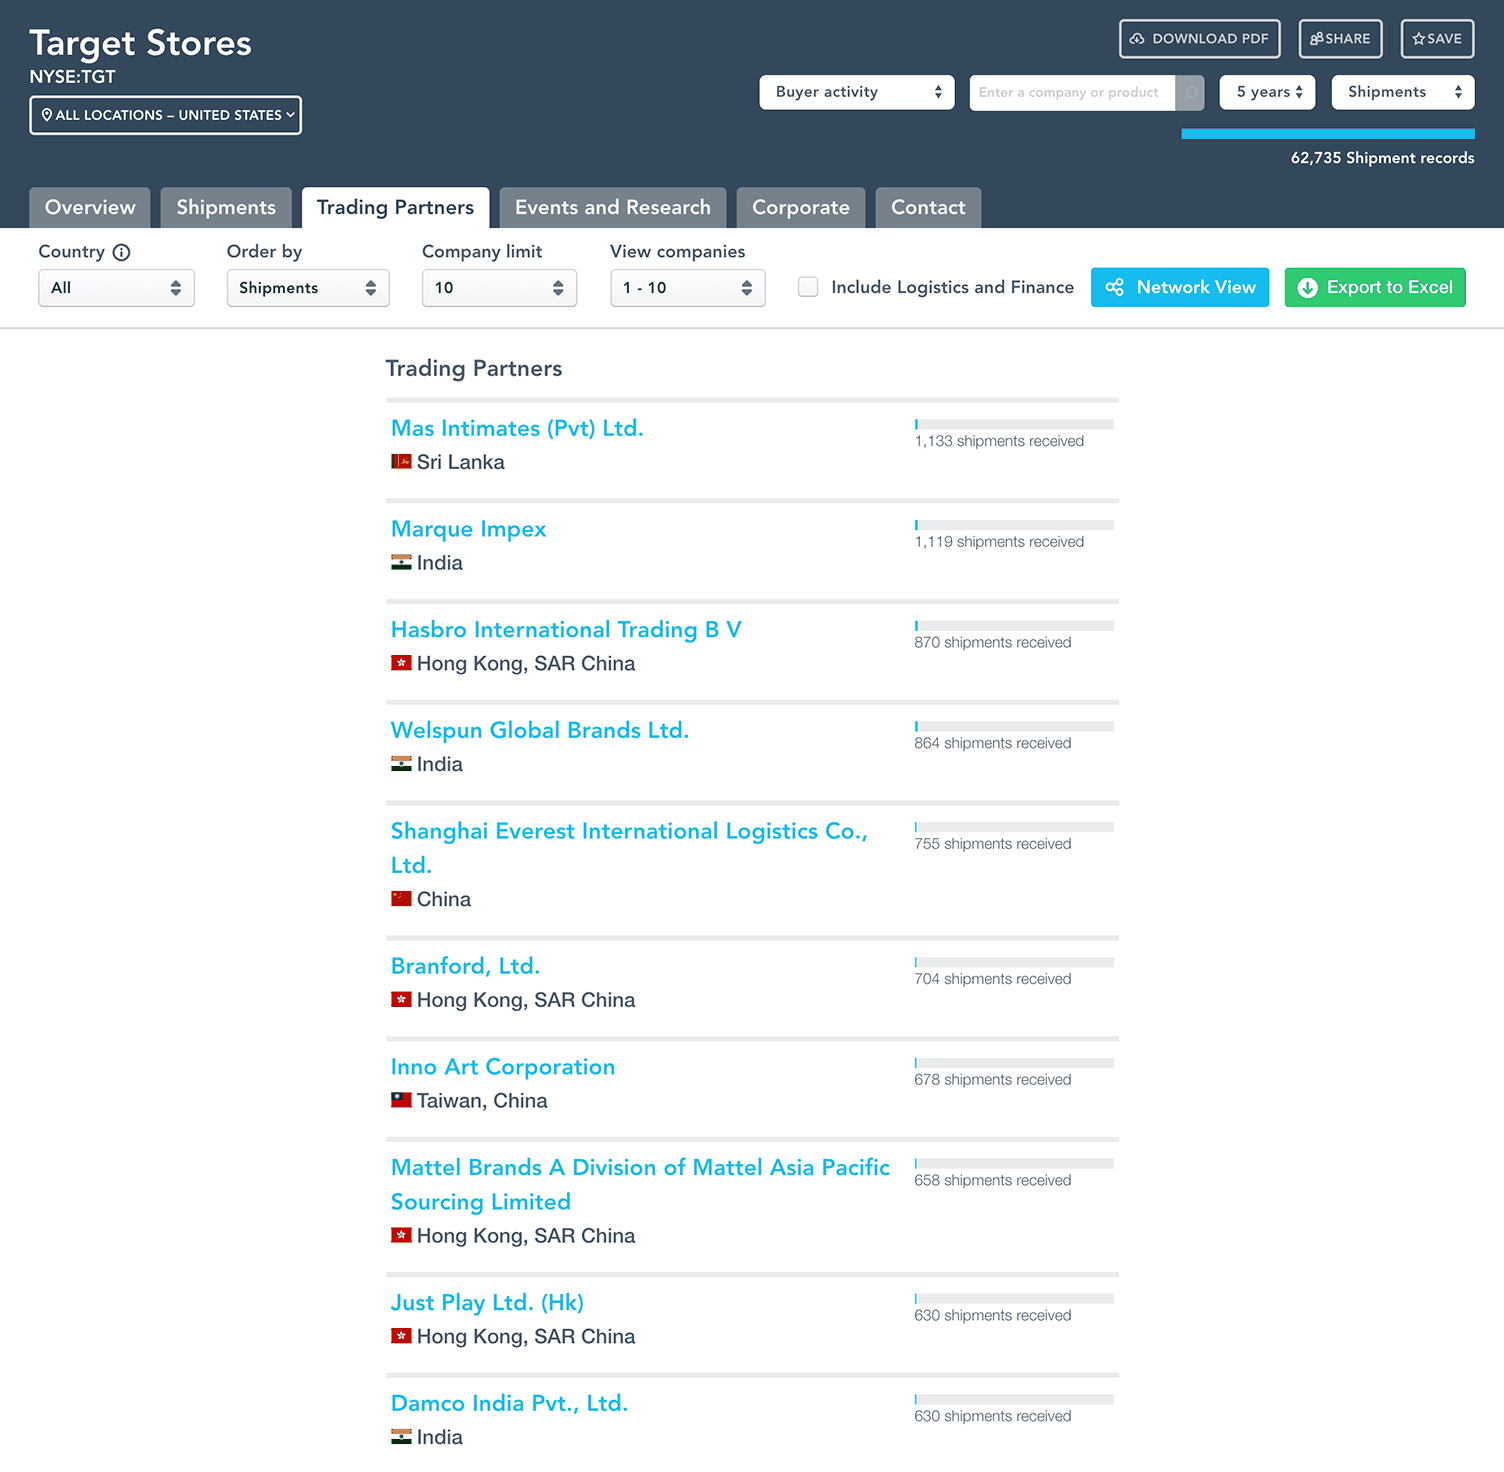Open the Events and Research tab
Viewport: 1504px width, 1472px height.
point(613,208)
